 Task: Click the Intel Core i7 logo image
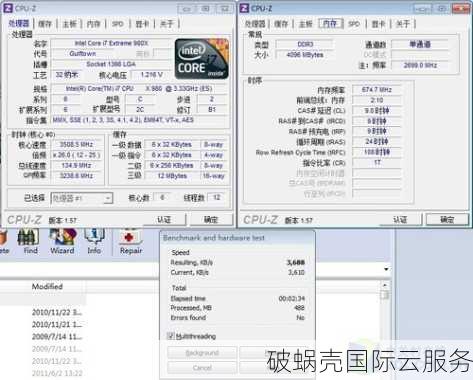(x=202, y=59)
